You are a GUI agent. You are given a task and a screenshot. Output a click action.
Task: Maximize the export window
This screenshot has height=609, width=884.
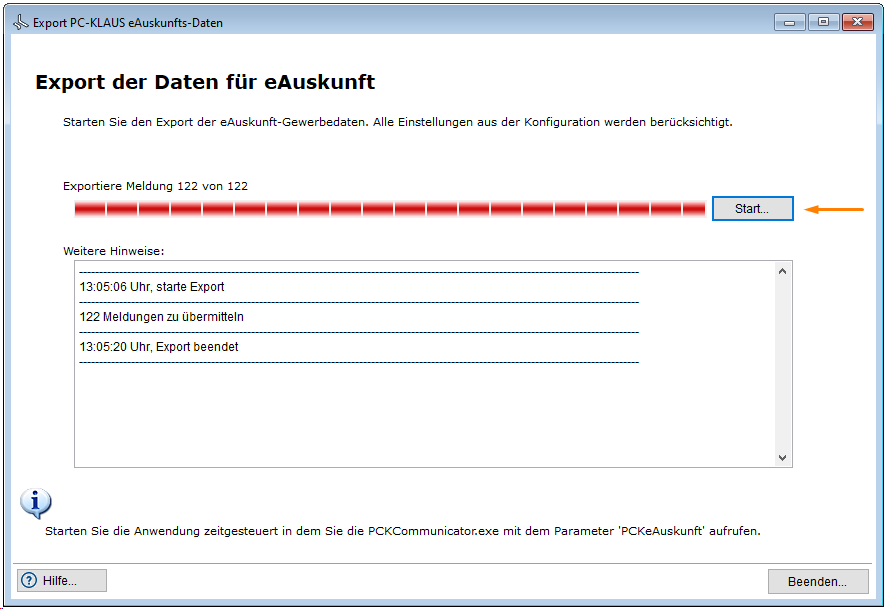pyautogui.click(x=823, y=22)
